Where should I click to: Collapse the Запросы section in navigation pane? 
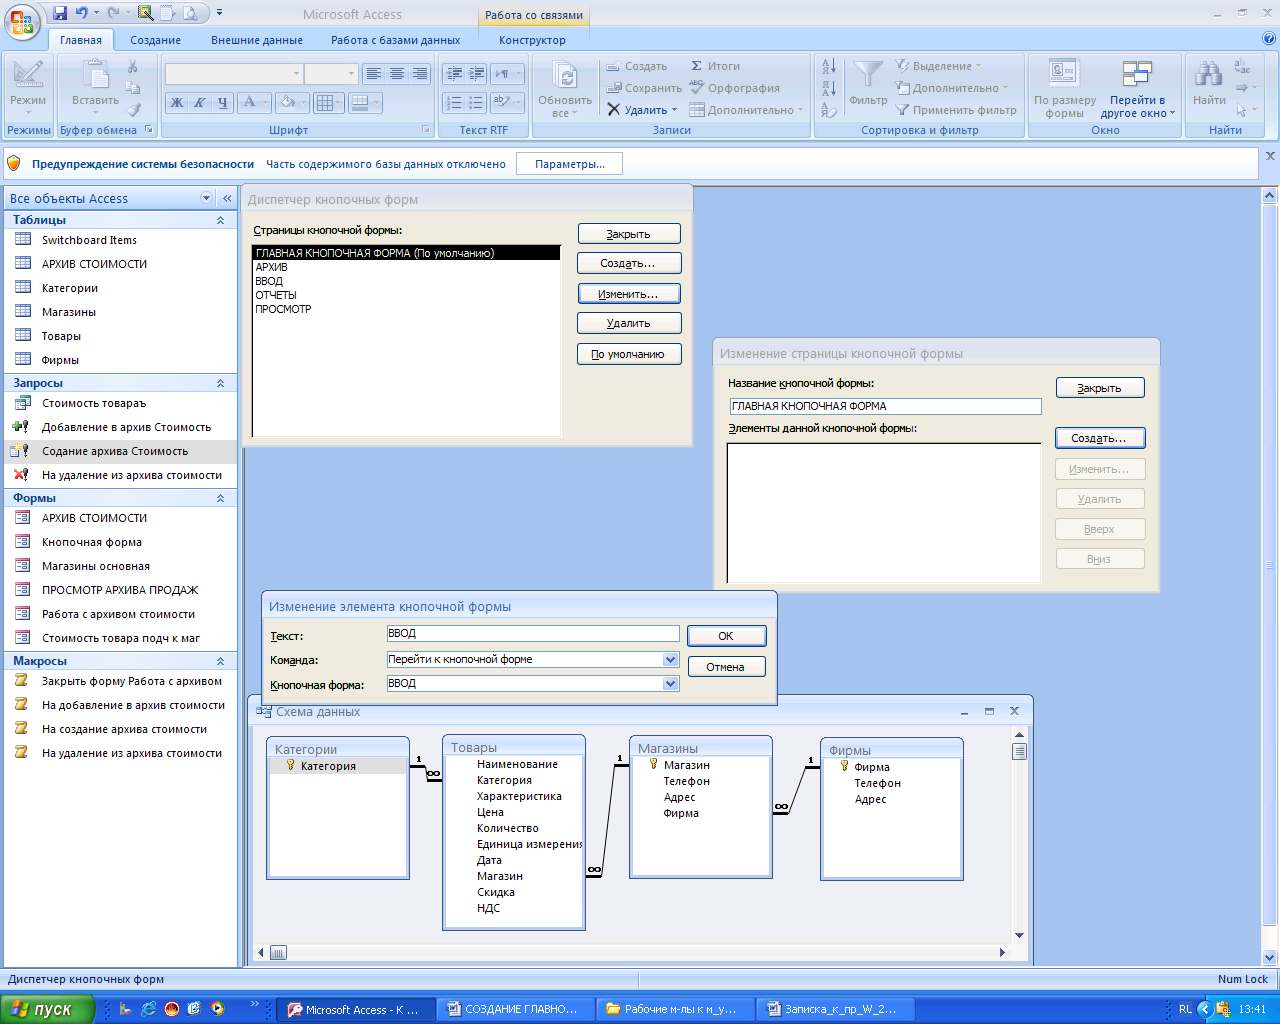pos(220,383)
